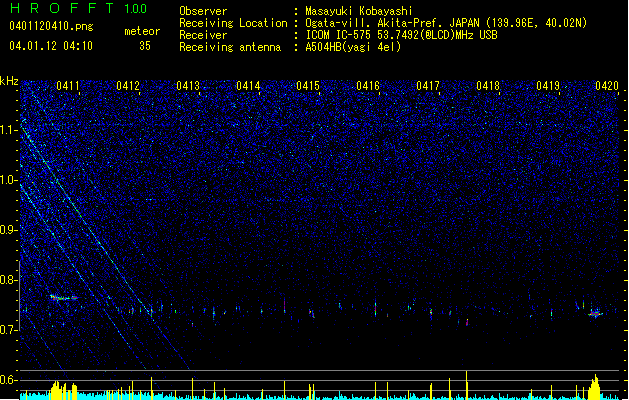Click the 1.1 kHz axis label
629x400 pixels.
[9, 130]
